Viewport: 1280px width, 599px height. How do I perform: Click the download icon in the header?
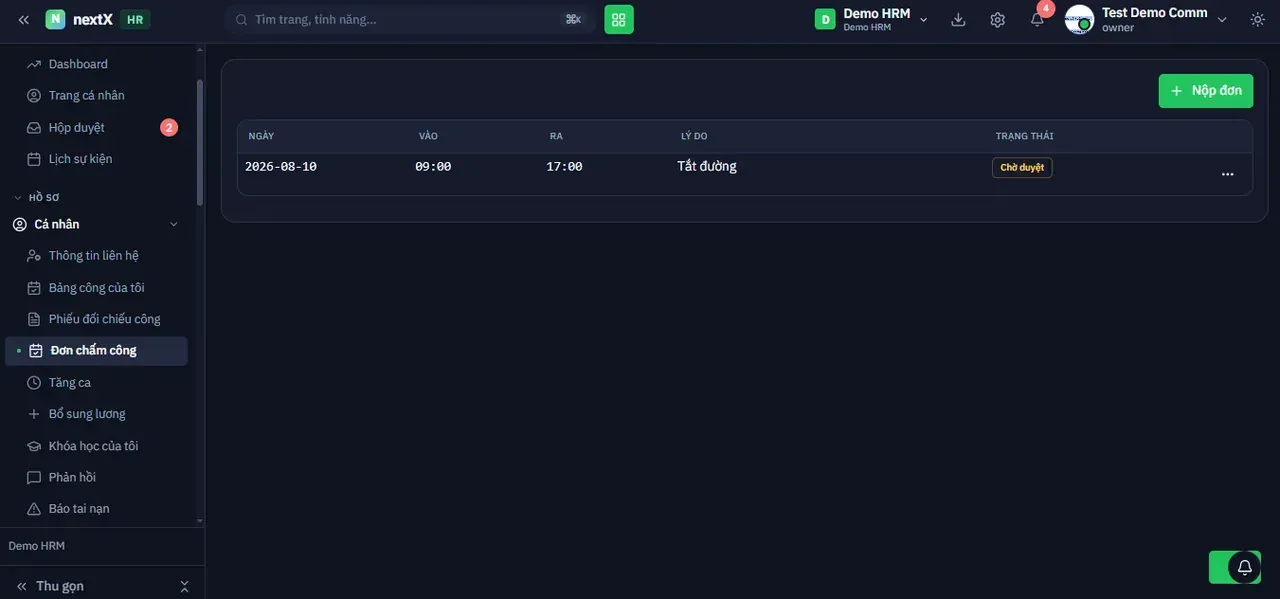click(x=958, y=20)
